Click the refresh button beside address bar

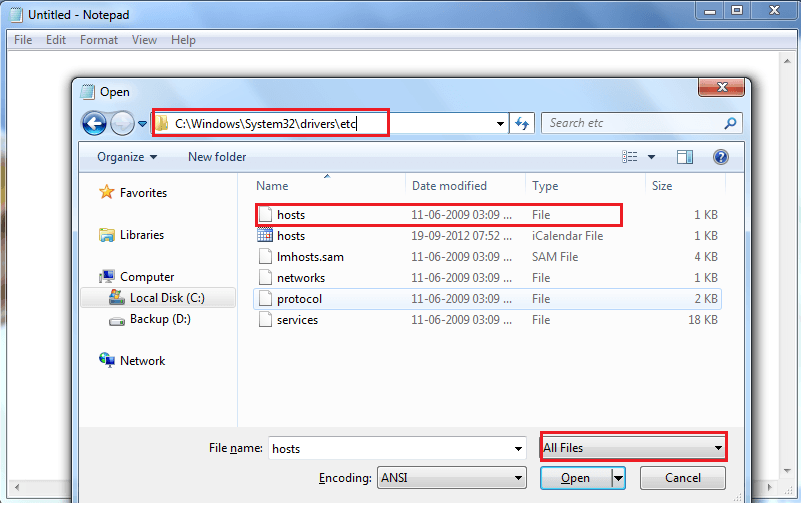(522, 124)
